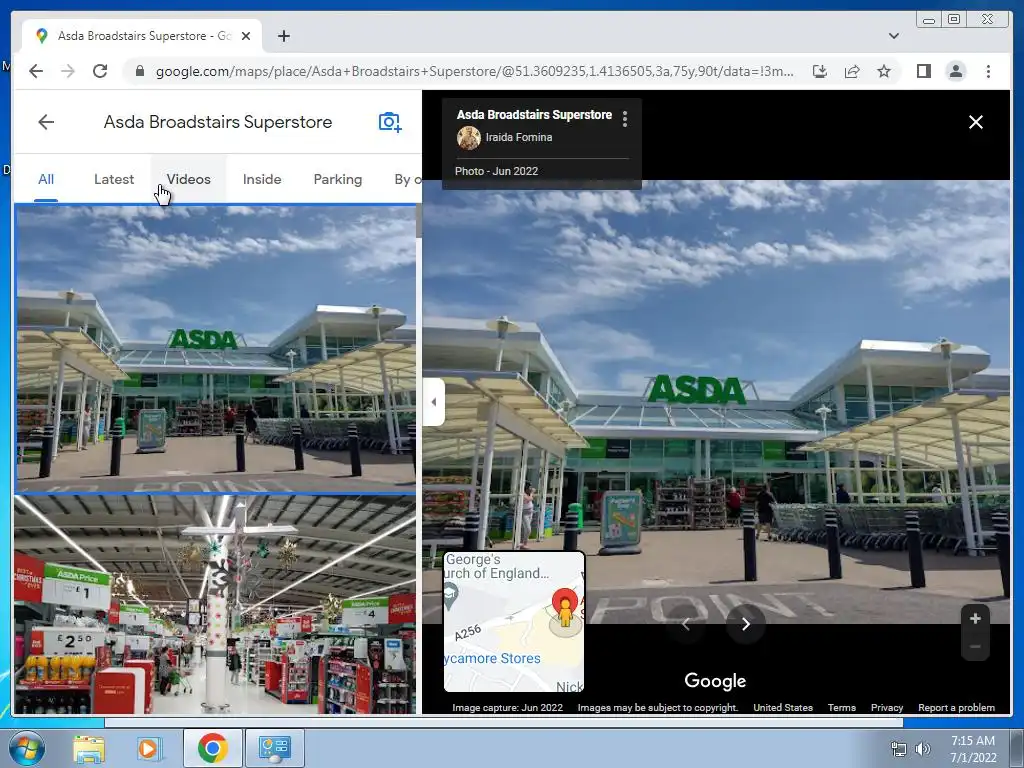The width and height of the screenshot is (1024, 768).
Task: Click the site lock icon
Action: point(139,71)
